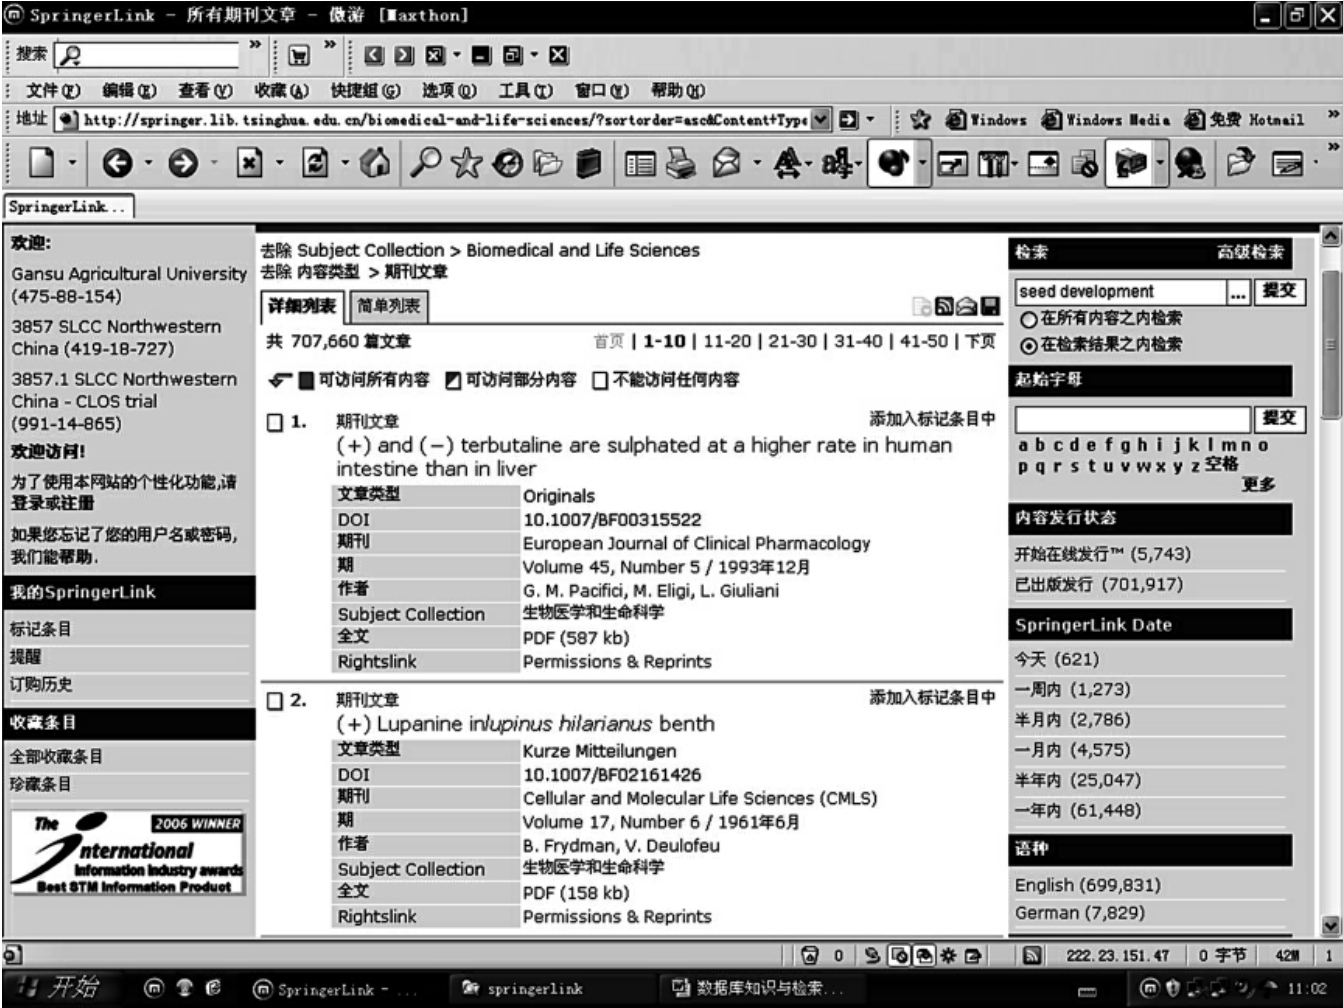Expand the stop button dropdown arrow

coord(279,165)
